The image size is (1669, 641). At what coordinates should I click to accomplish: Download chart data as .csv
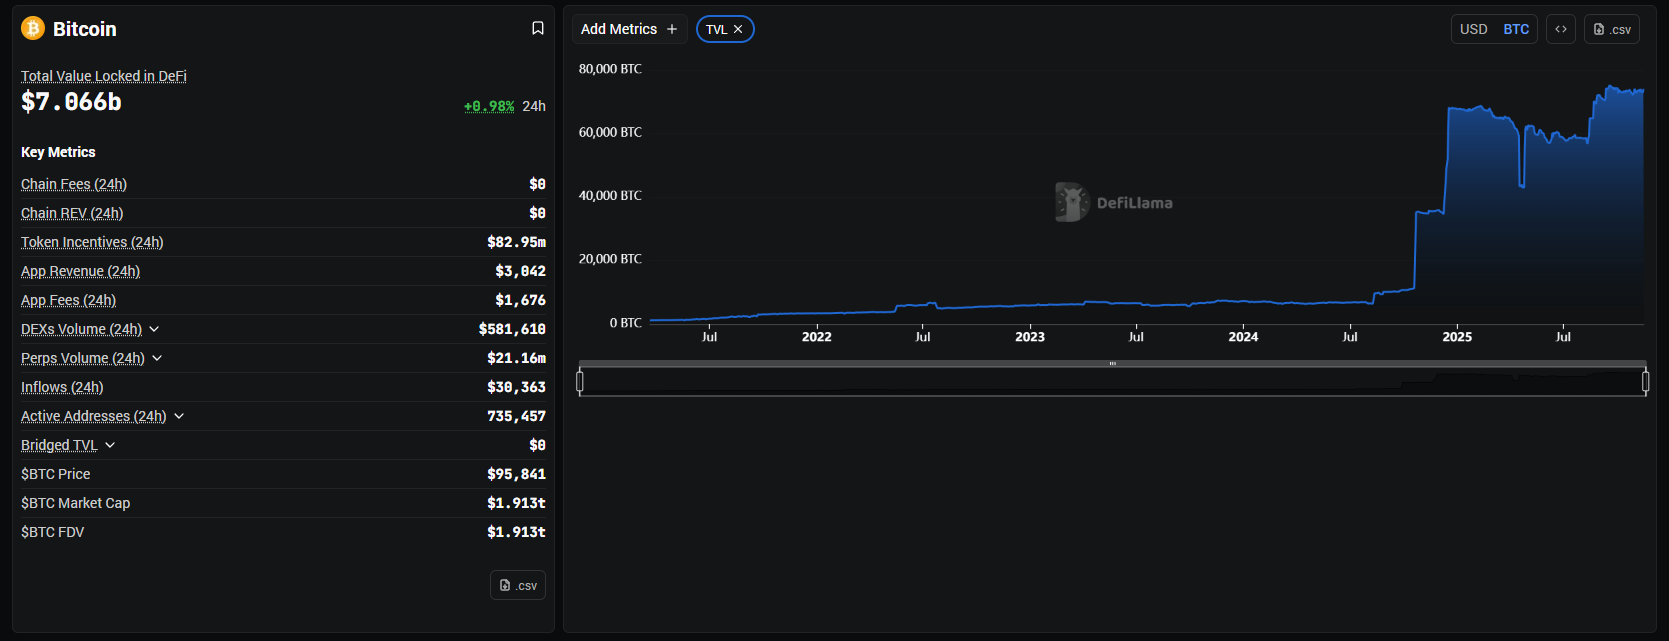1612,29
